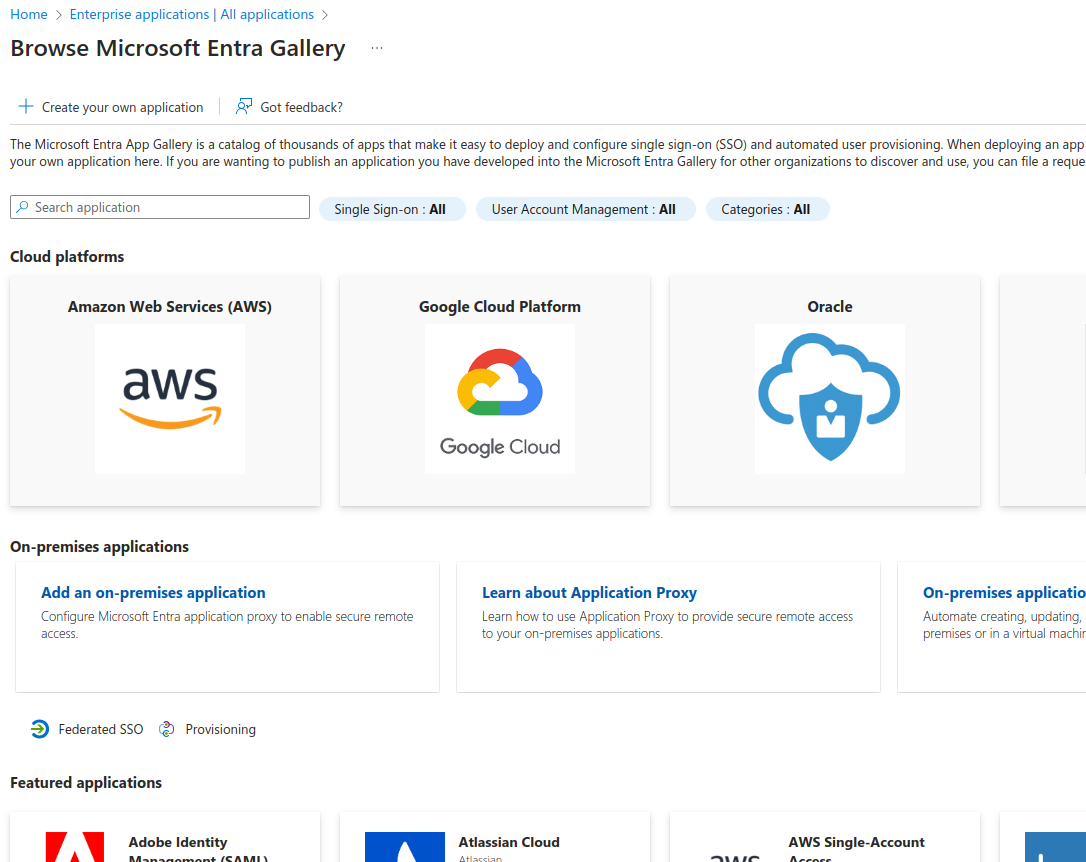
Task: Click the Adobe logo in Featured applications
Action: [x=75, y=847]
